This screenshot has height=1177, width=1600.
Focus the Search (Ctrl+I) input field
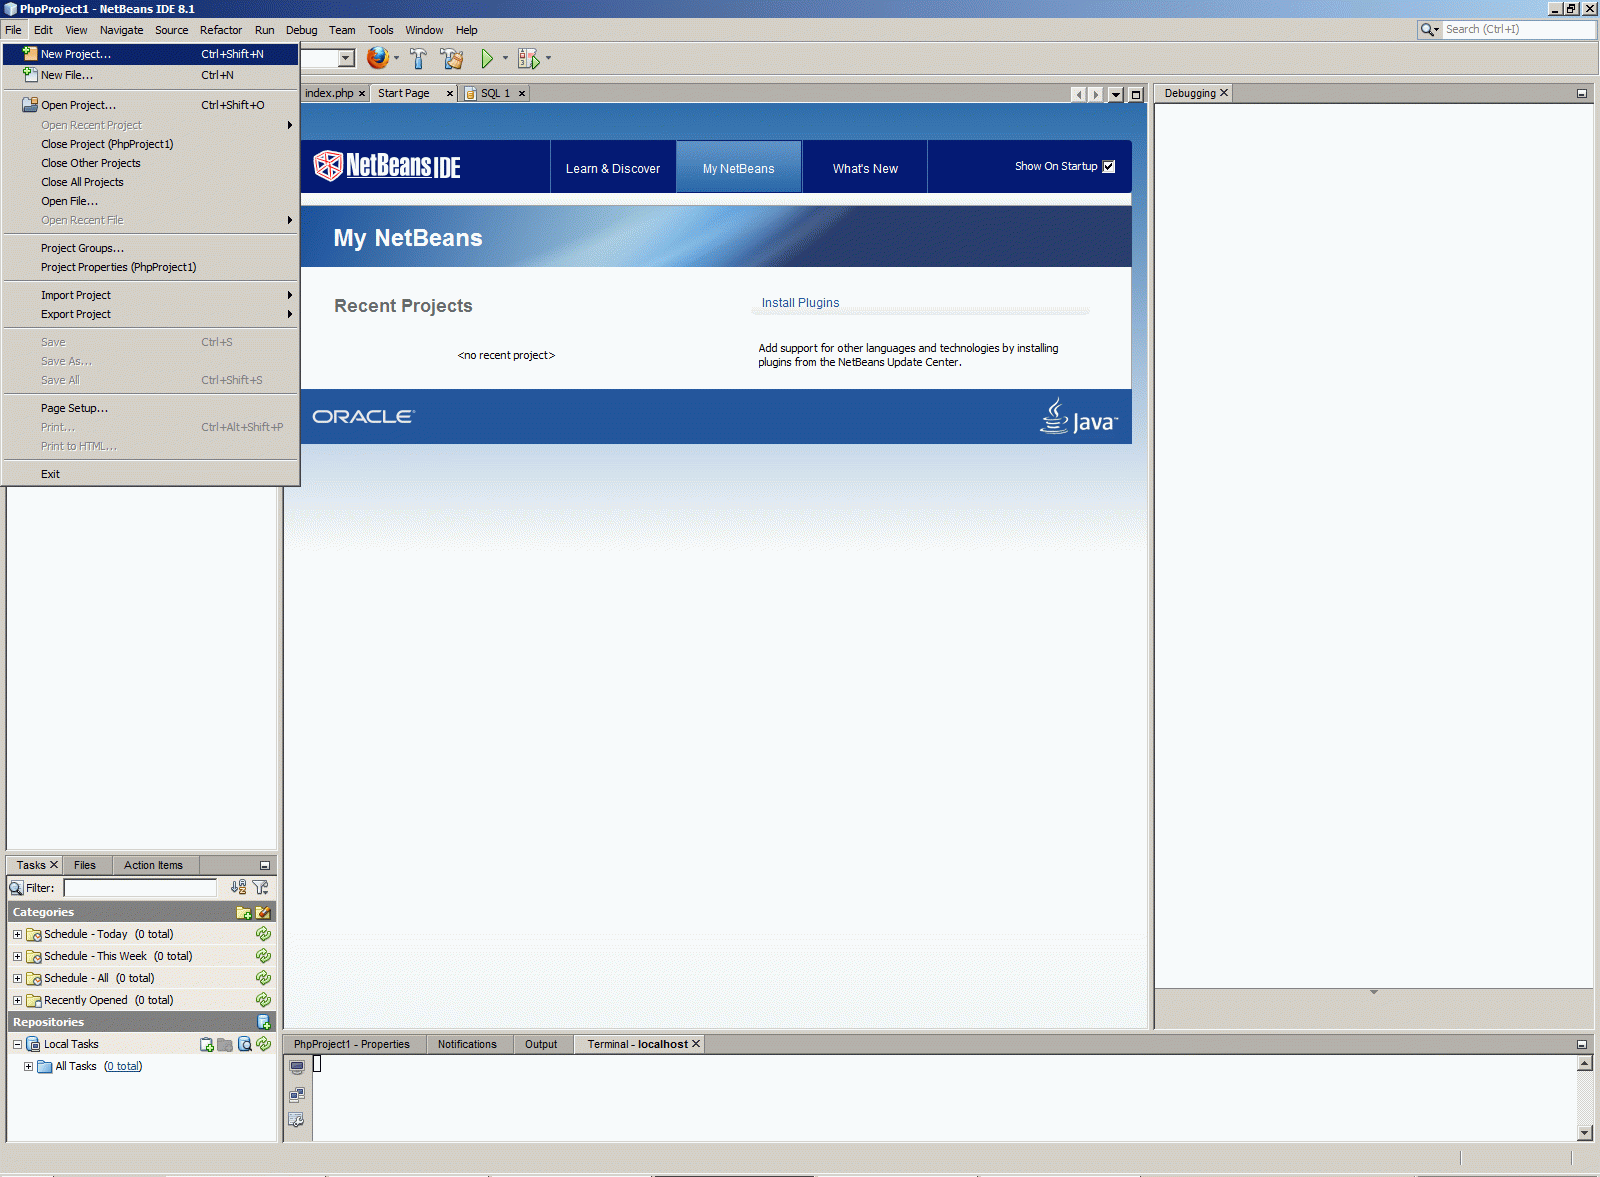pos(1518,30)
